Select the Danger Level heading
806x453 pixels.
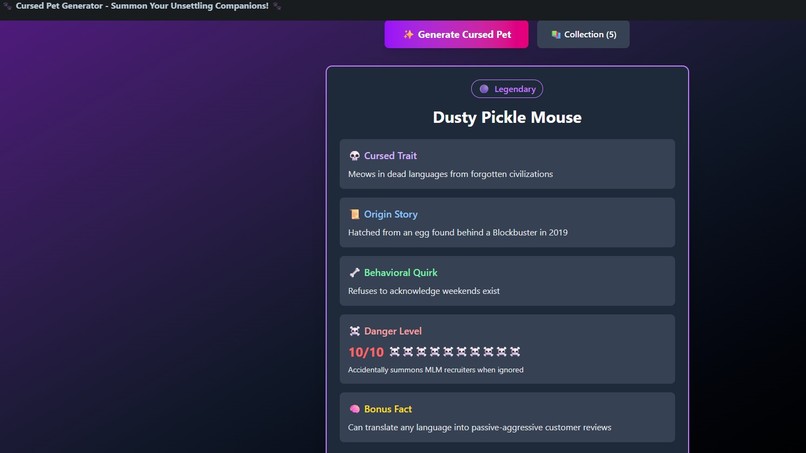point(393,331)
